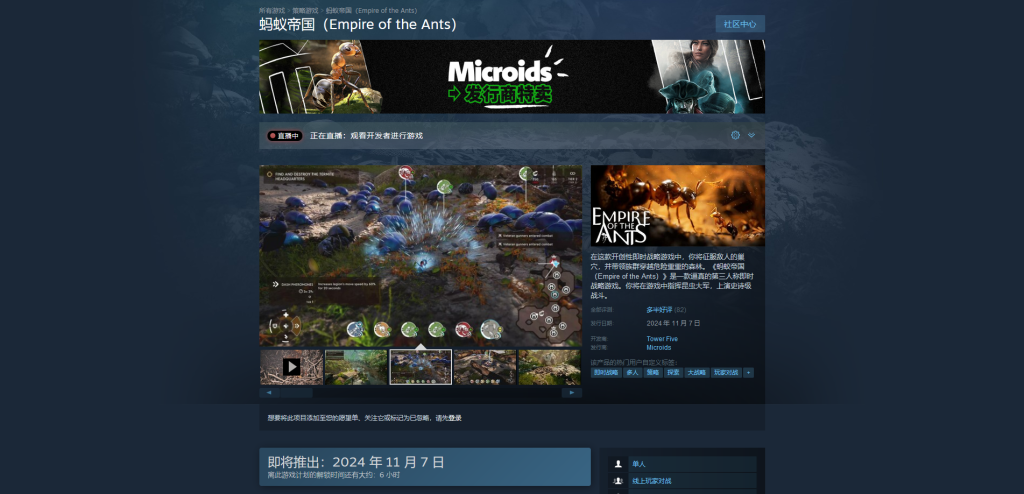Screen dimensions: 1024x494
Task: Select the fourth screenshot thumbnail
Action: [x=485, y=367]
